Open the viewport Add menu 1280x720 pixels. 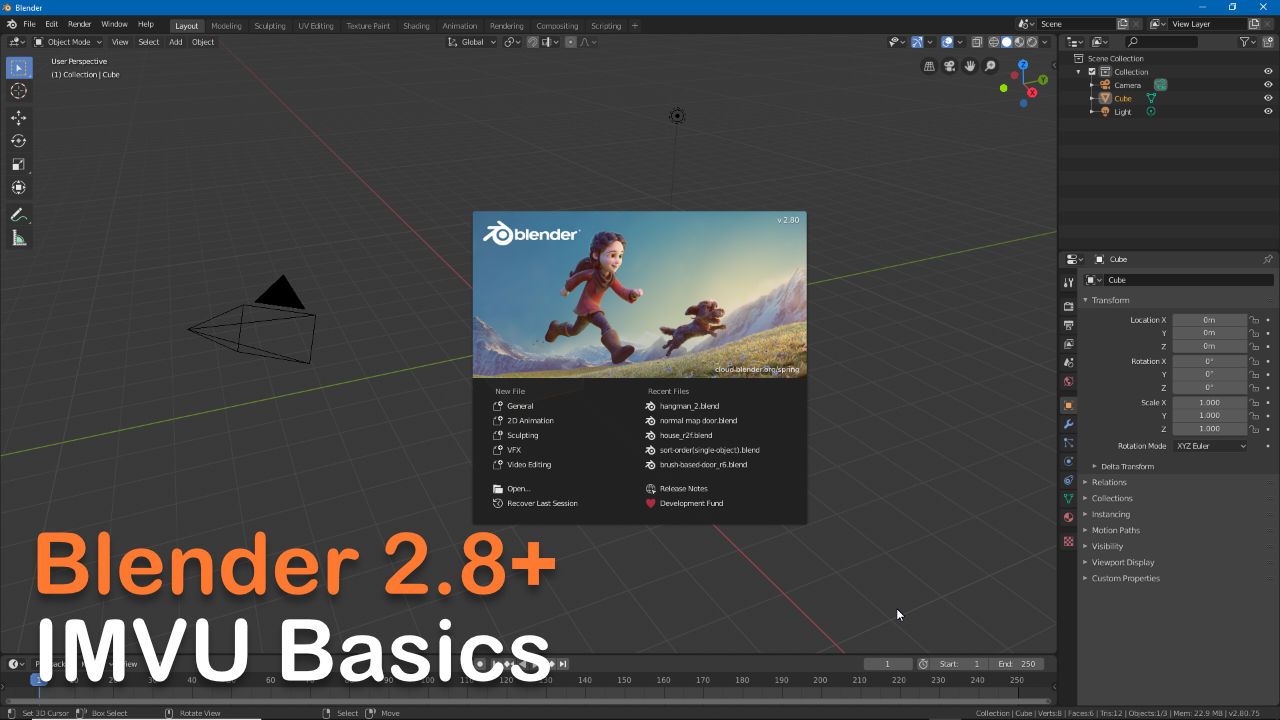point(176,42)
